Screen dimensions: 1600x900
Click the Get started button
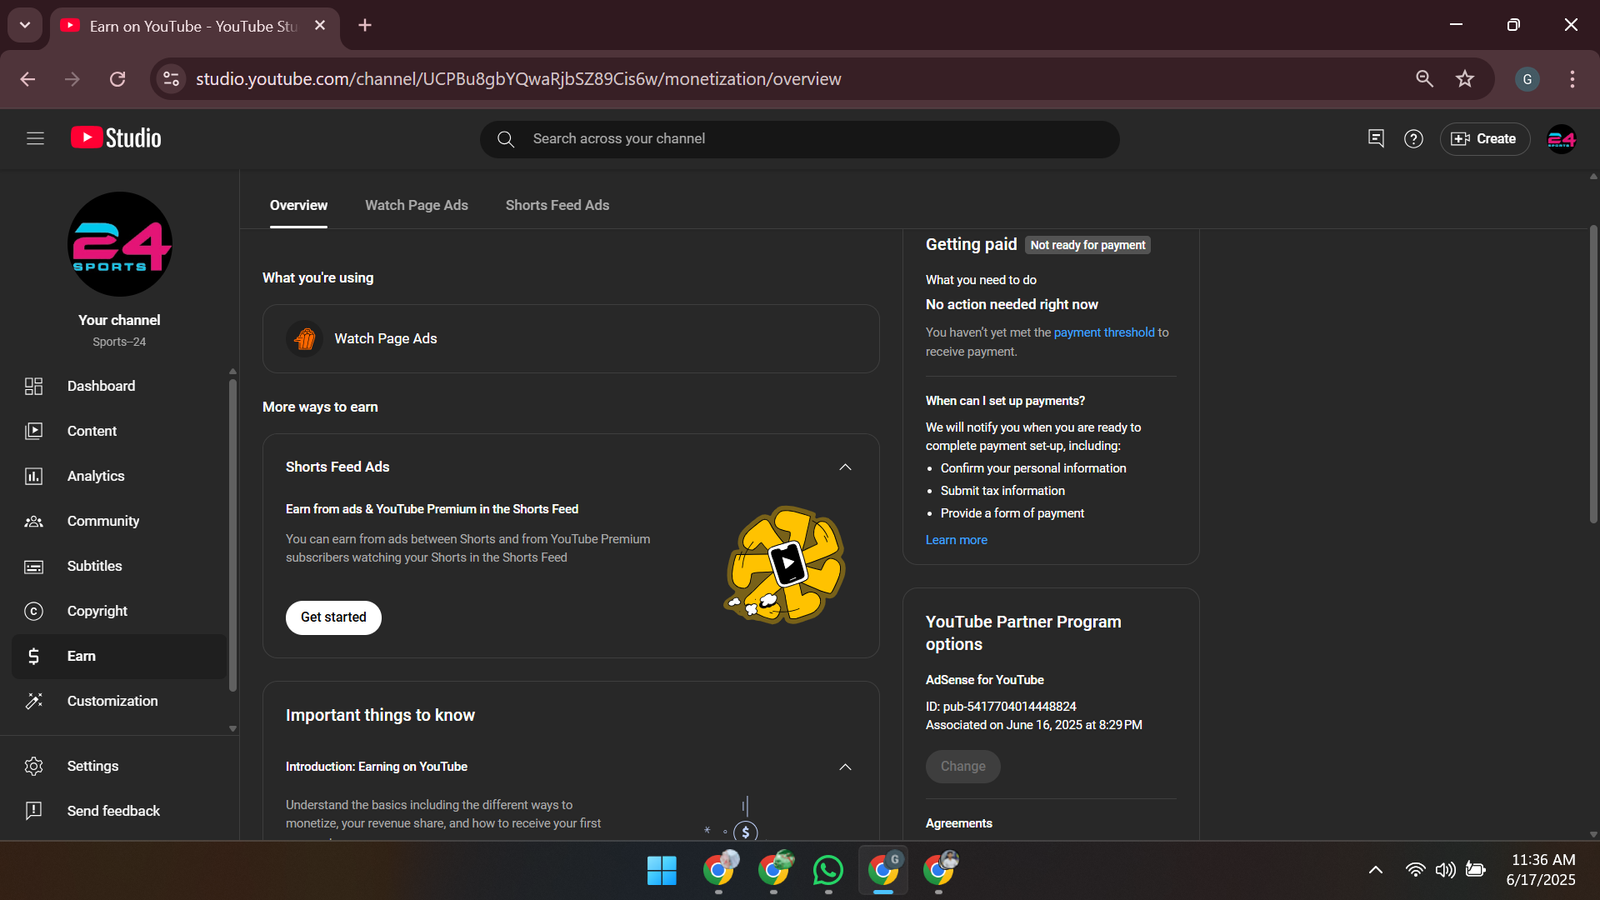[x=334, y=618]
